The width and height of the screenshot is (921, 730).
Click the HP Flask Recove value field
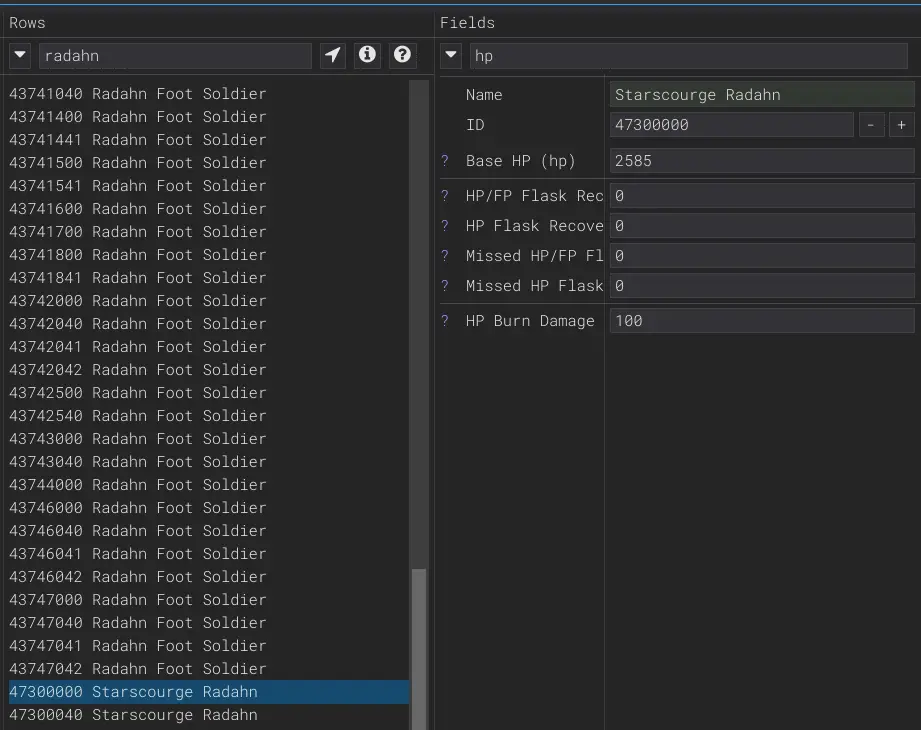(762, 226)
